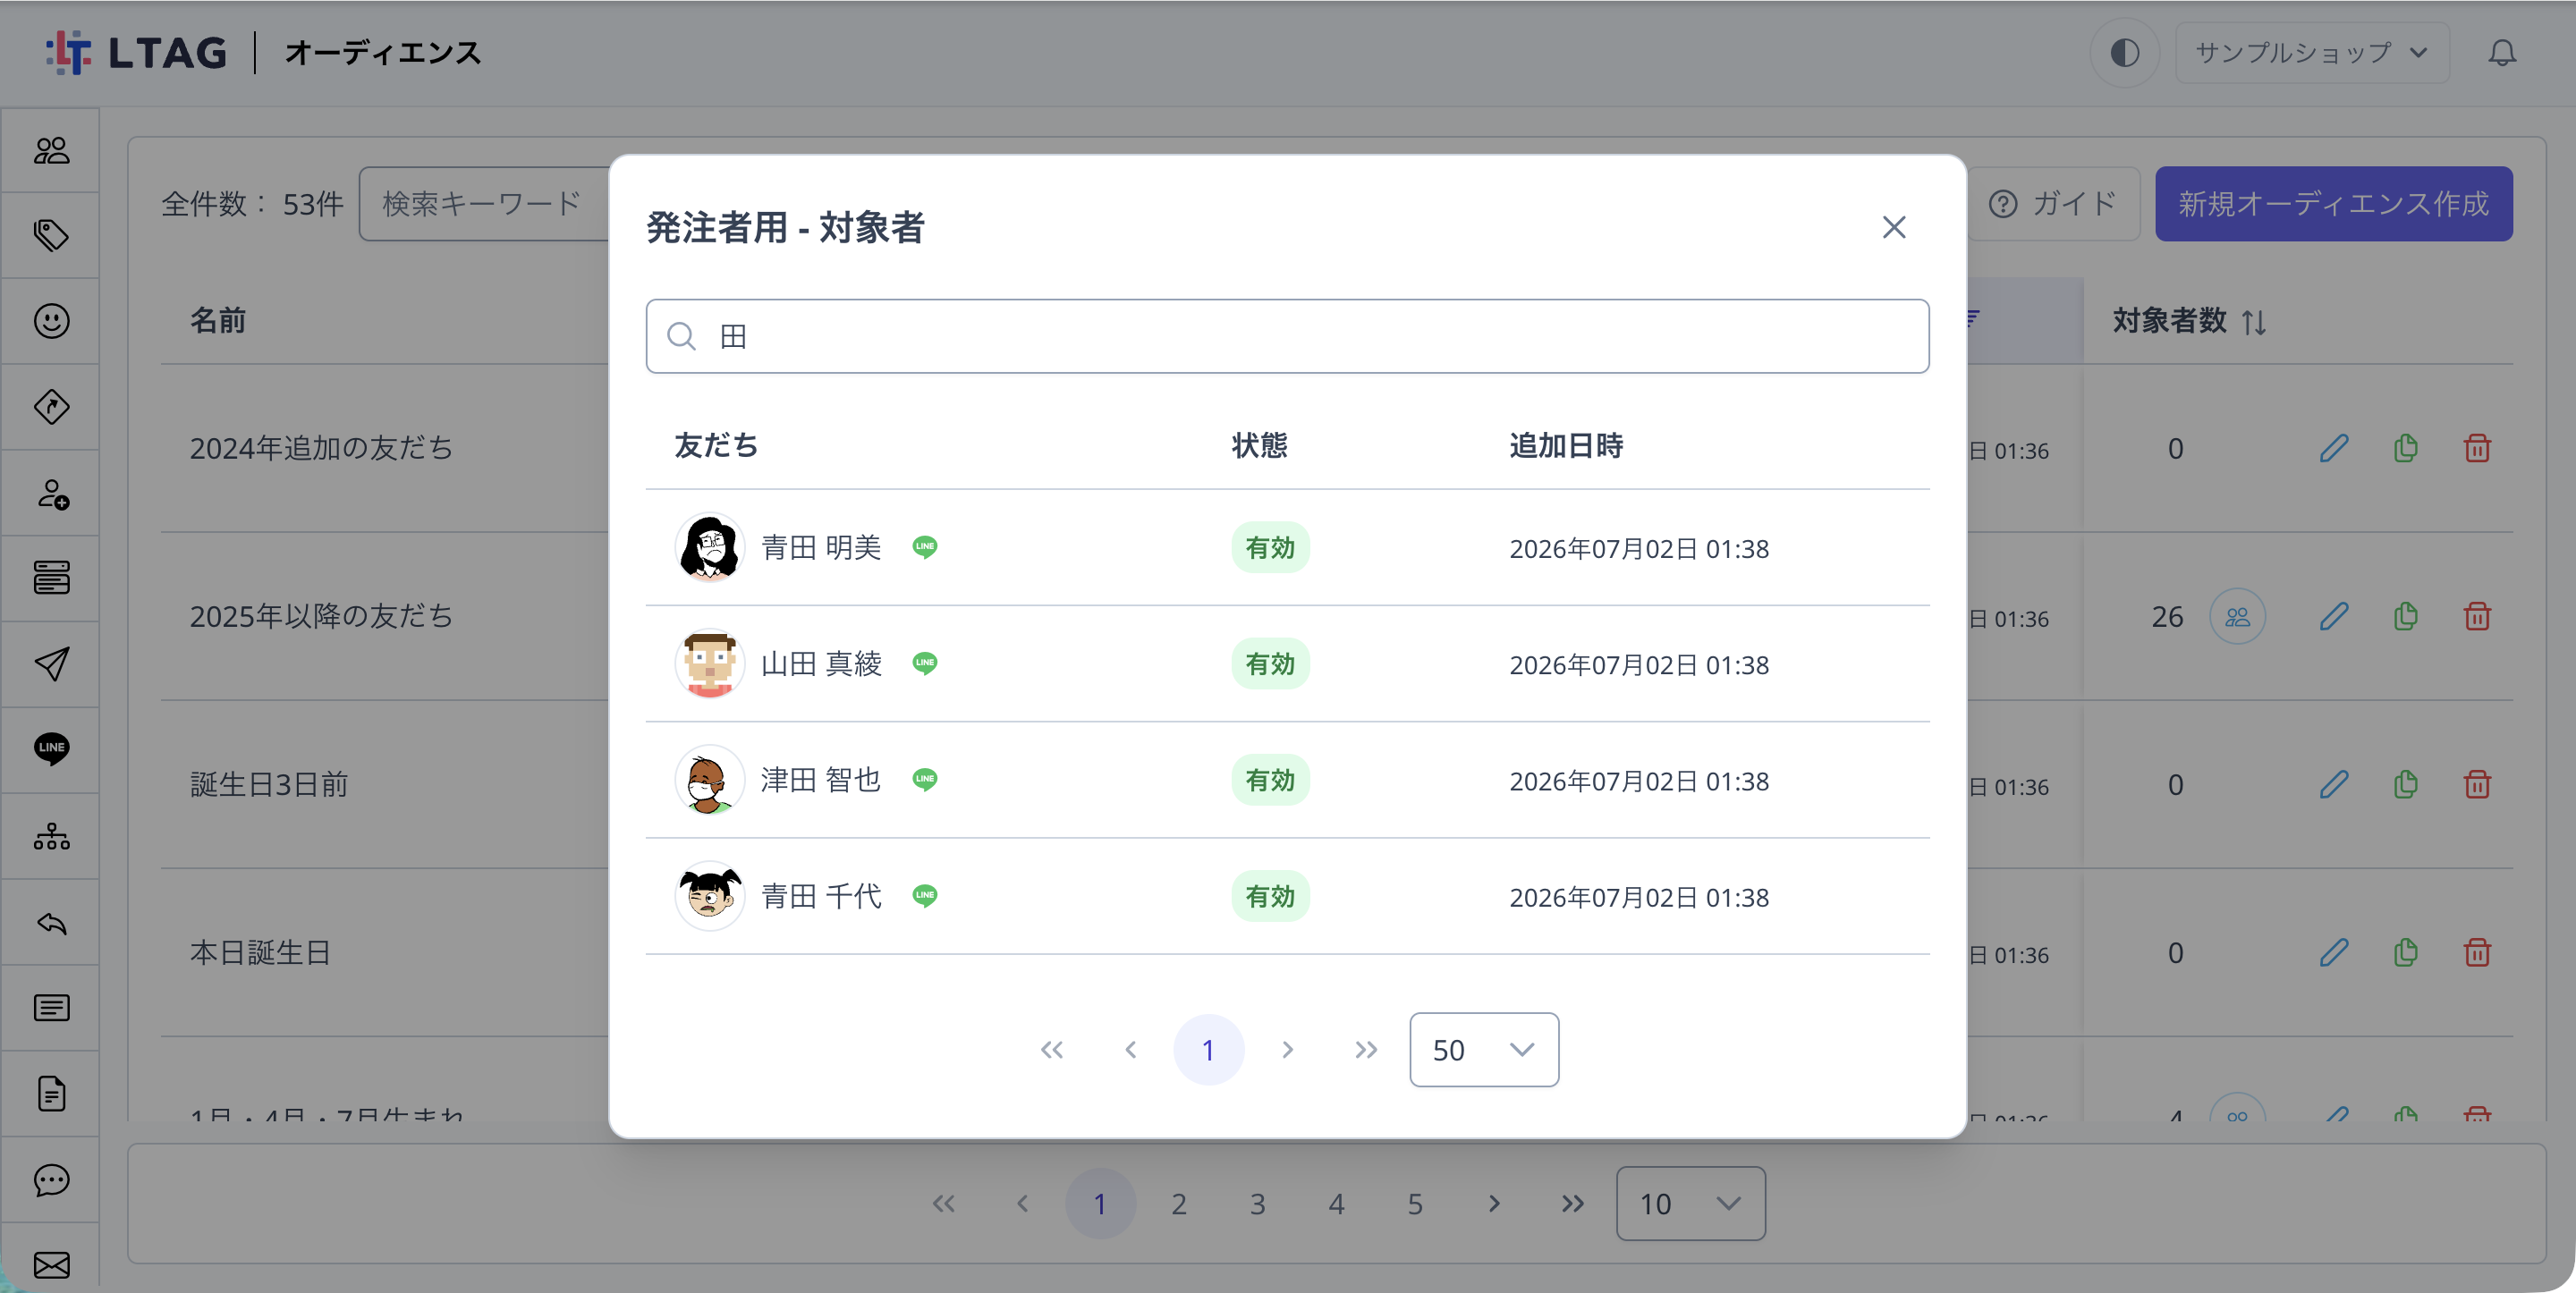This screenshot has height=1293, width=2576.
Task: Click the modal search field containing 田
Action: tap(1287, 336)
